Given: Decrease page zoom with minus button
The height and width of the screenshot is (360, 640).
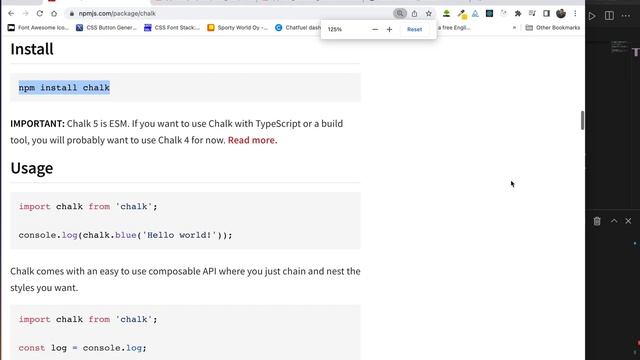Looking at the screenshot, I should tap(375, 29).
